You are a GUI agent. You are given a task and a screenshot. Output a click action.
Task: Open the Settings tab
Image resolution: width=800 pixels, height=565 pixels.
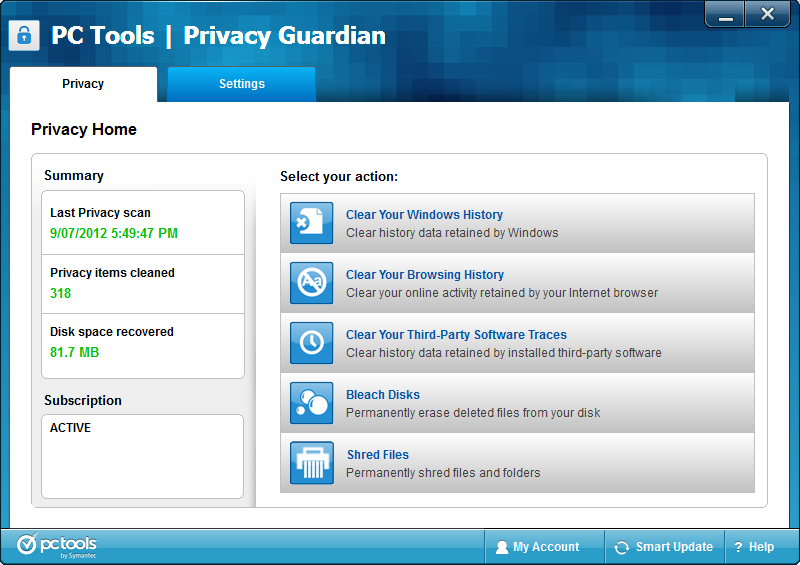tap(241, 84)
